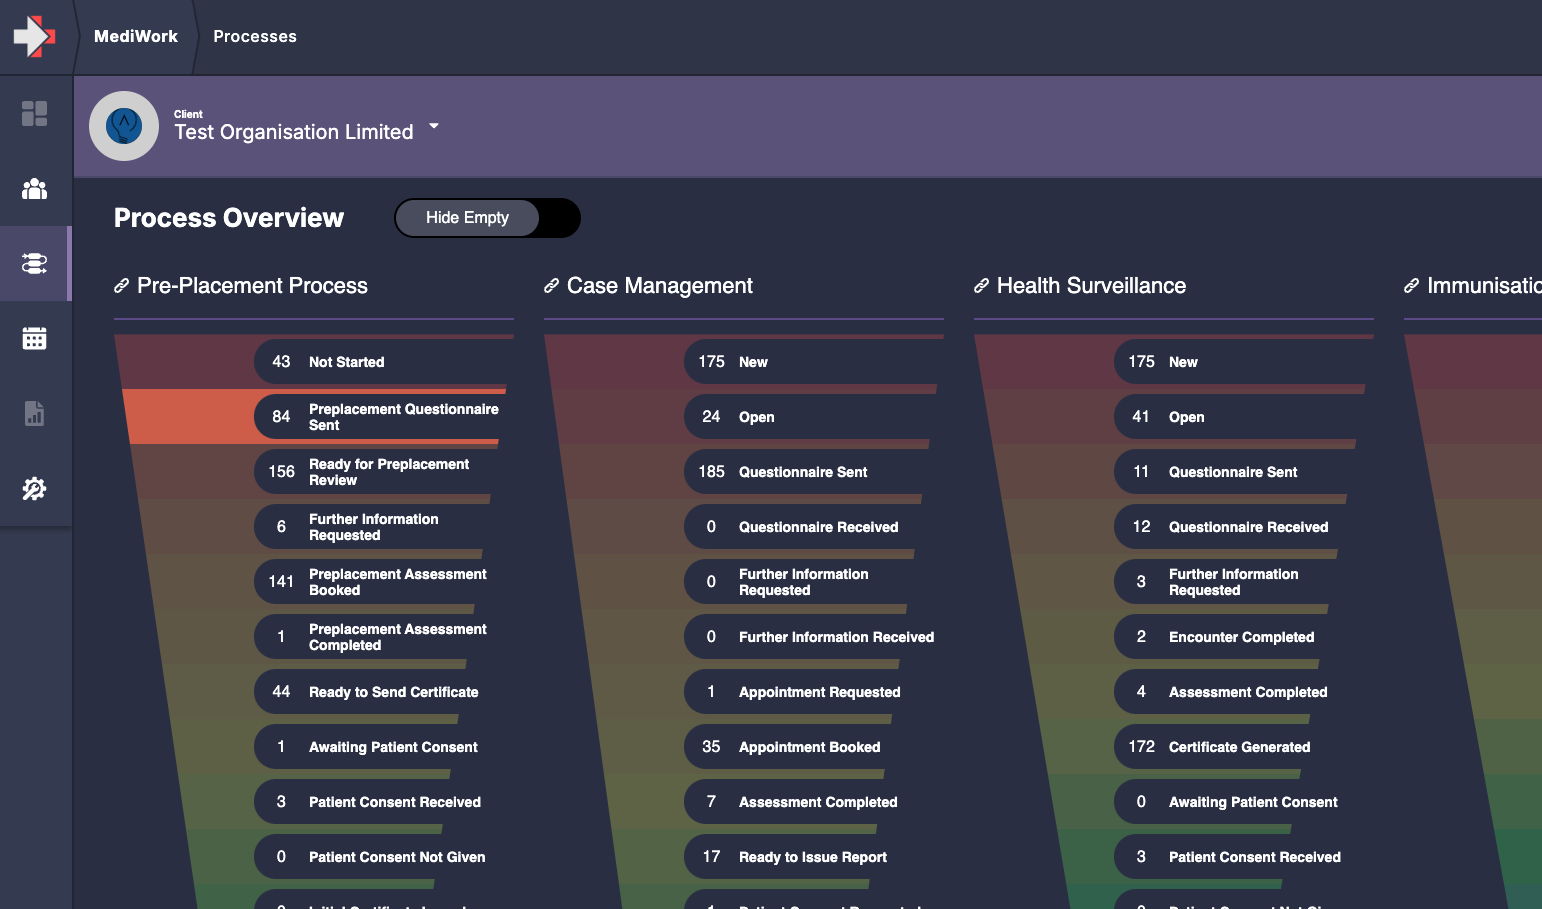Select the people/clients icon in the sidebar
This screenshot has height=909, width=1542.
pyautogui.click(x=35, y=189)
